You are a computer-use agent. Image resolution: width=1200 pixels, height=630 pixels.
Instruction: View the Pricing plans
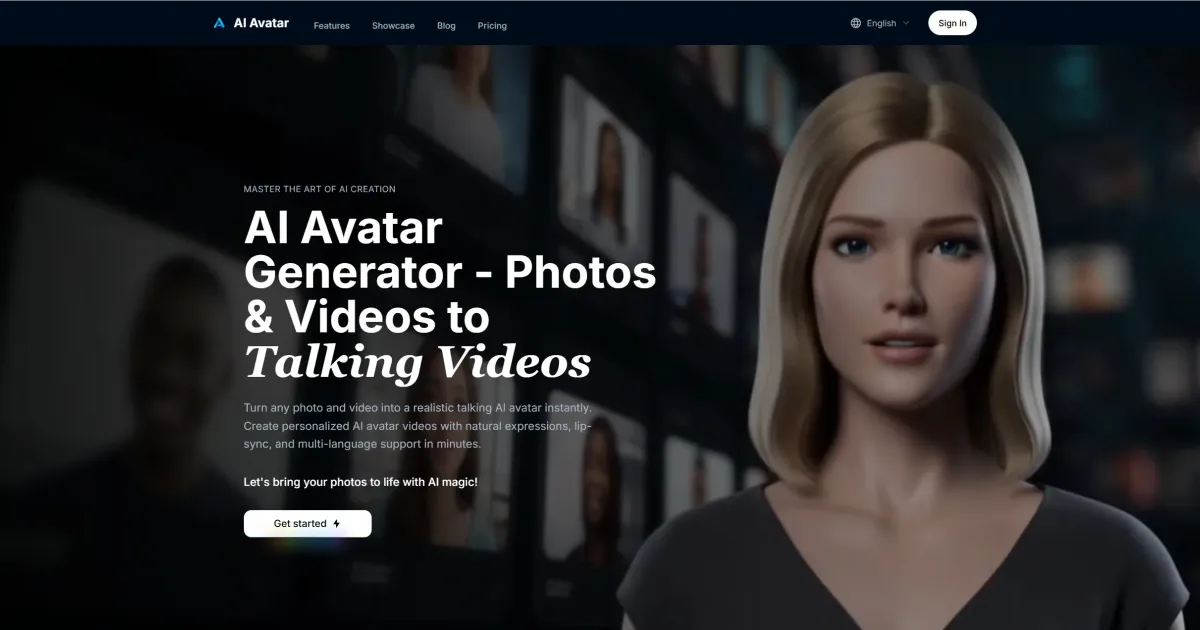click(x=492, y=25)
